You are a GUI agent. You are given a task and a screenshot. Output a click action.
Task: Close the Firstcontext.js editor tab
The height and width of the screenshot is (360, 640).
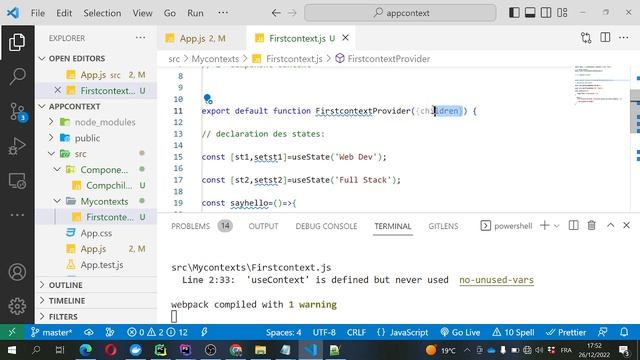(x=345, y=38)
